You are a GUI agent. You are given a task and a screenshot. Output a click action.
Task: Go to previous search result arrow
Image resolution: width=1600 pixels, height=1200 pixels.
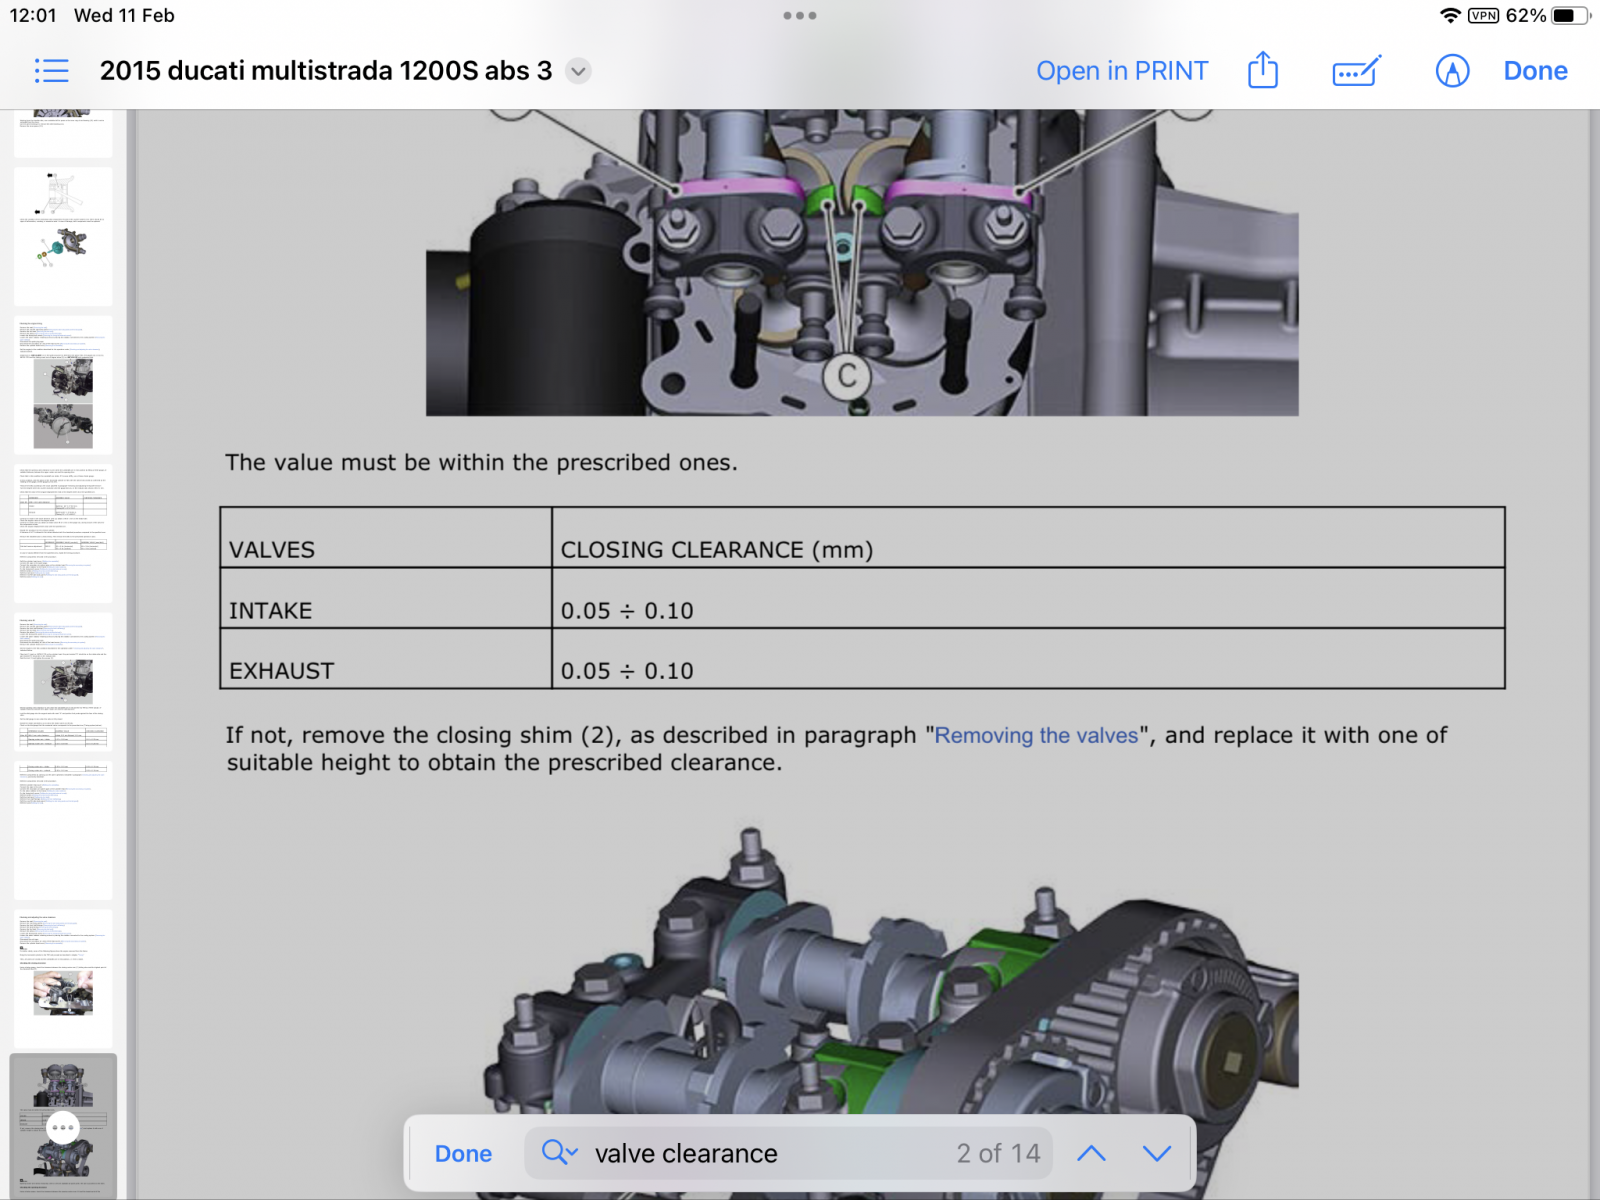click(x=1091, y=1153)
